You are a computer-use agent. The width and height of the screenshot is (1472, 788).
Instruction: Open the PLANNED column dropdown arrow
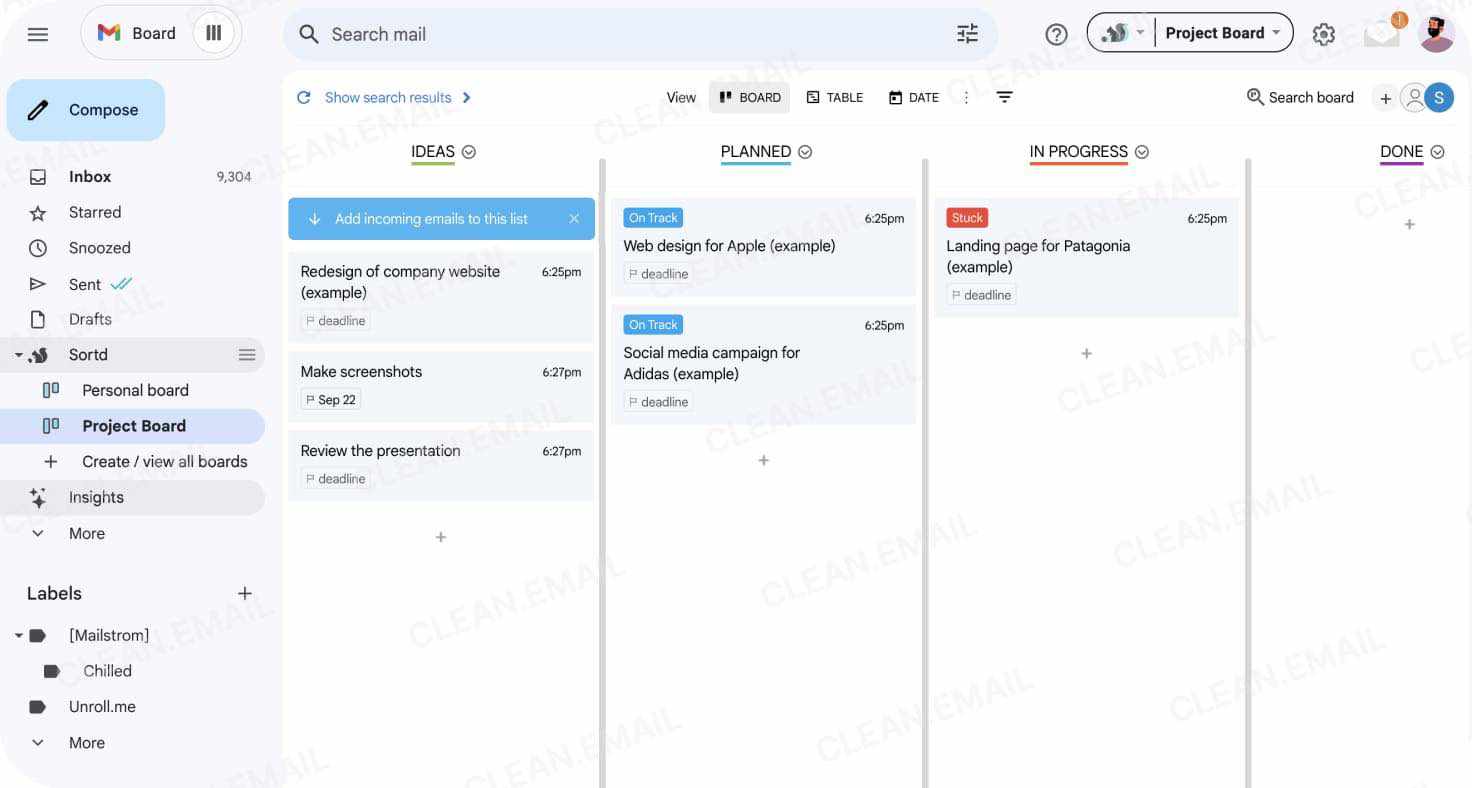pyautogui.click(x=804, y=152)
